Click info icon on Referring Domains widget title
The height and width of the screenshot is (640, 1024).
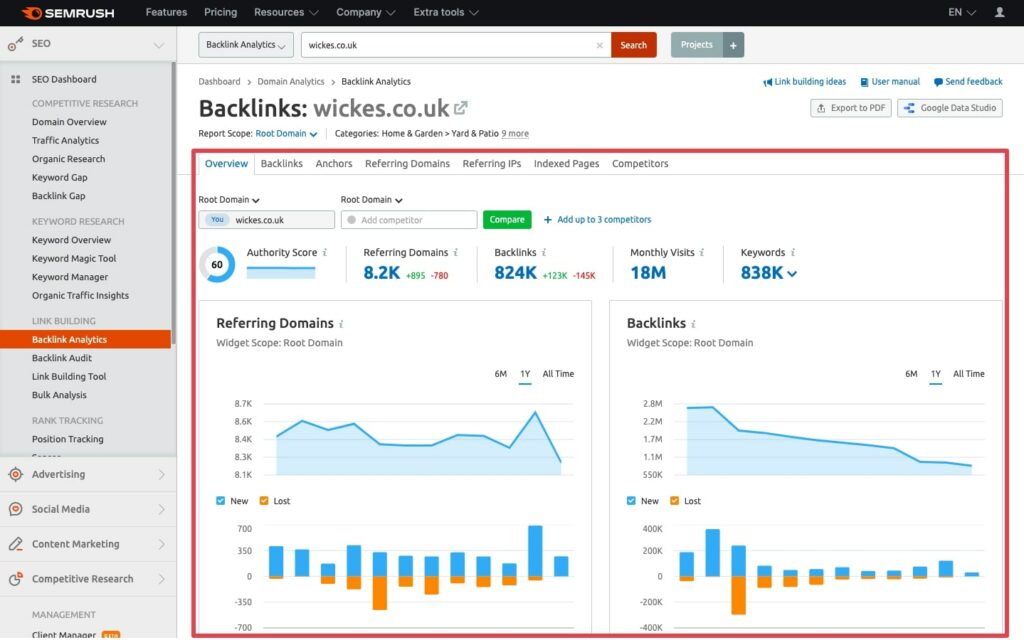tap(341, 324)
